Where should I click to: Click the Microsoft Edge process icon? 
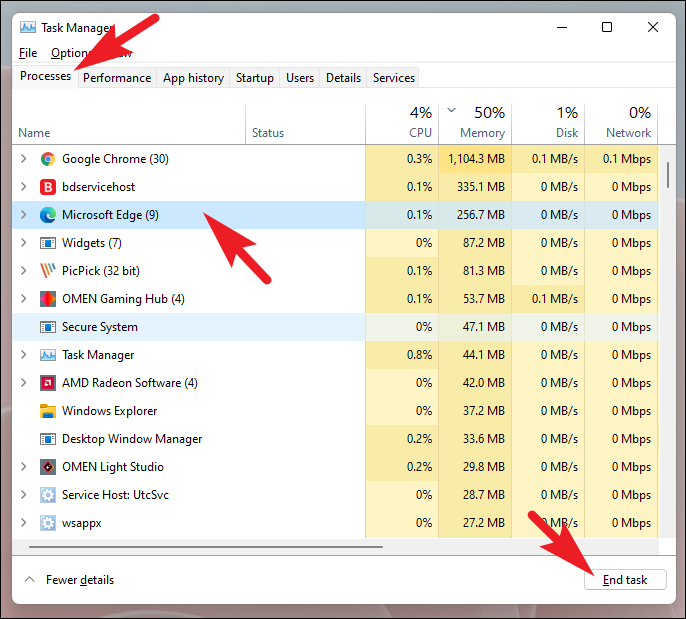click(x=48, y=215)
